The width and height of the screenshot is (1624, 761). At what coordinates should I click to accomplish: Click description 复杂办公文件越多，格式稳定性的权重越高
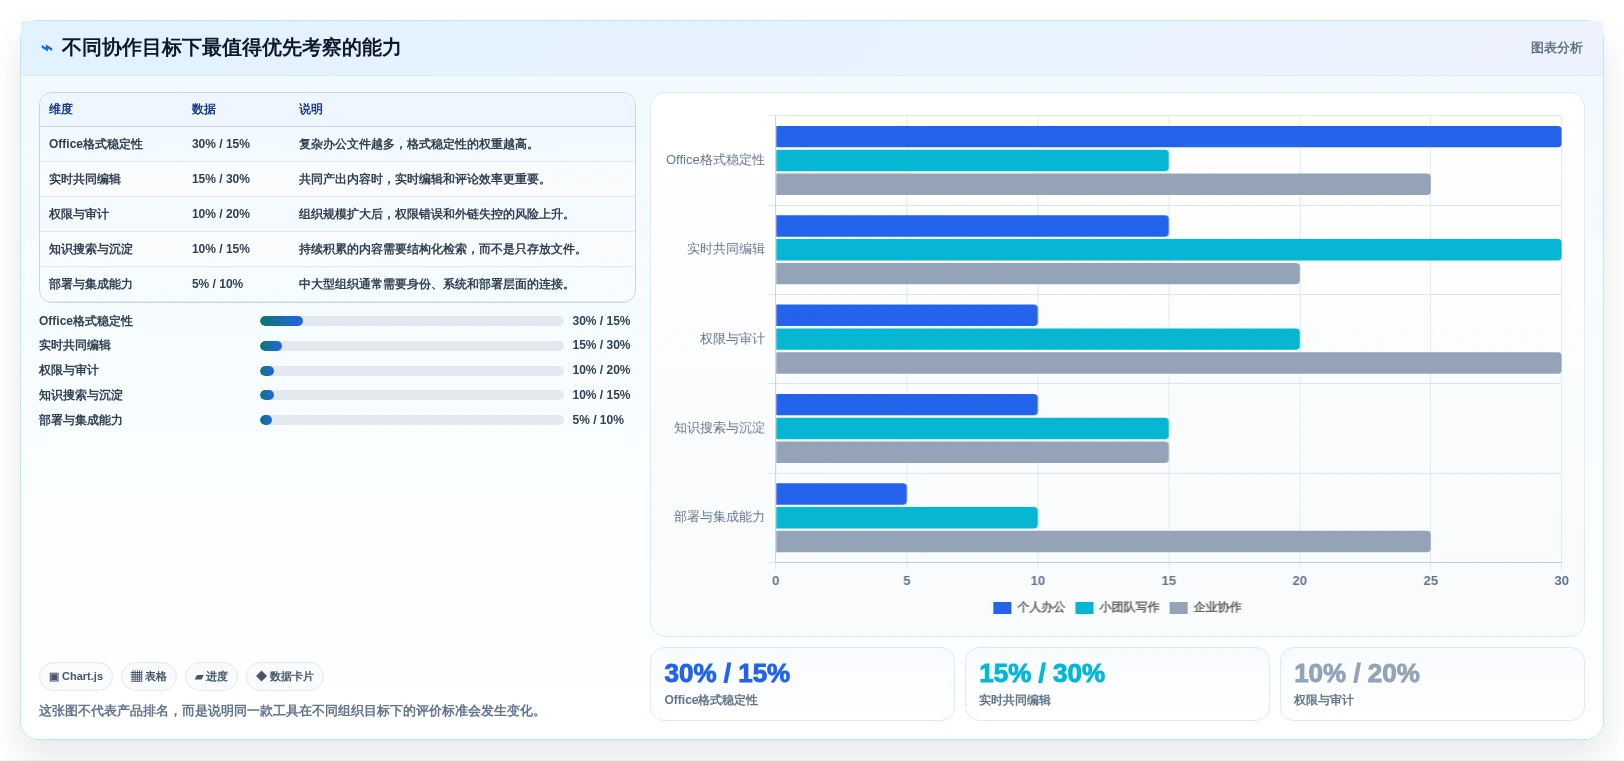[x=418, y=144]
